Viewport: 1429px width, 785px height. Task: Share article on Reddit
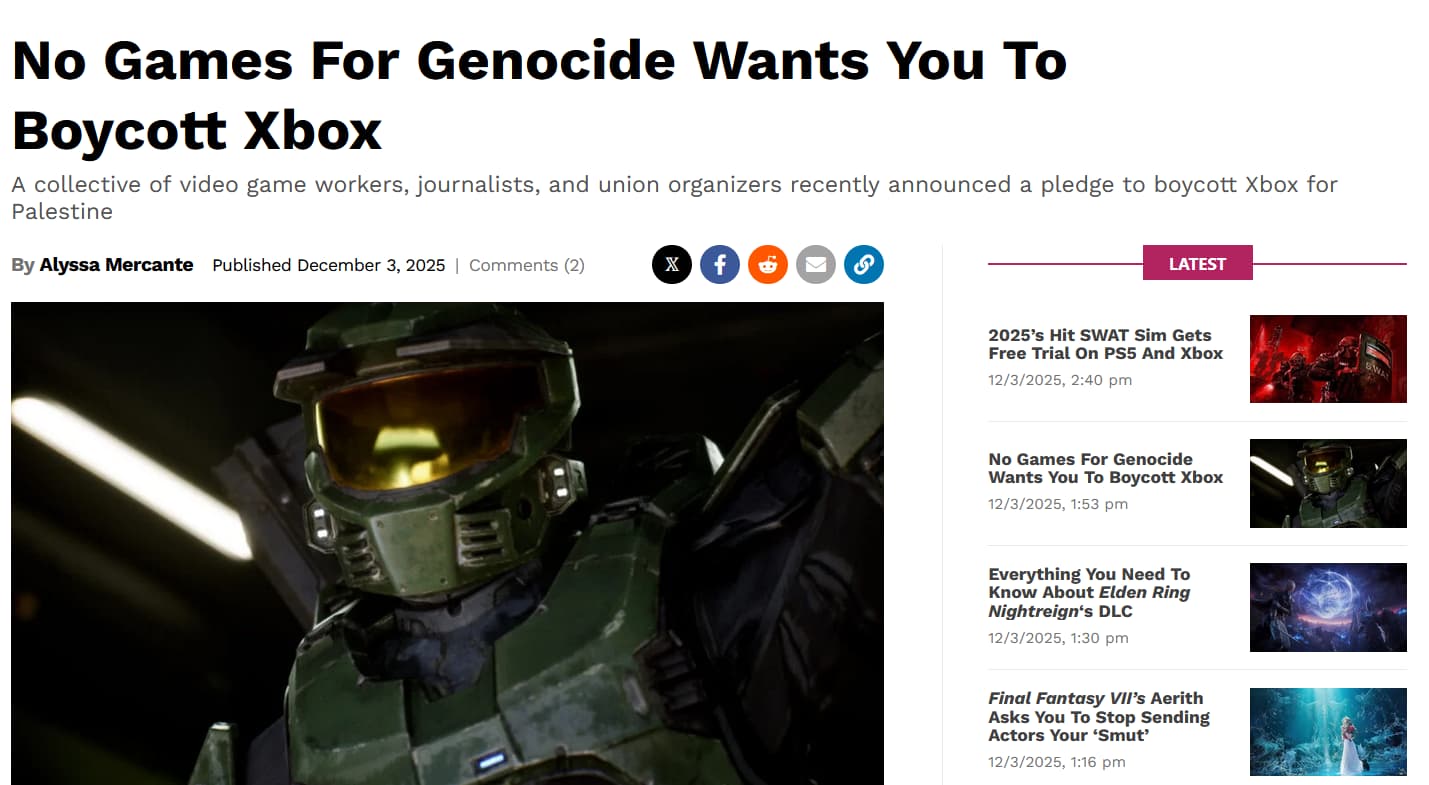(768, 265)
